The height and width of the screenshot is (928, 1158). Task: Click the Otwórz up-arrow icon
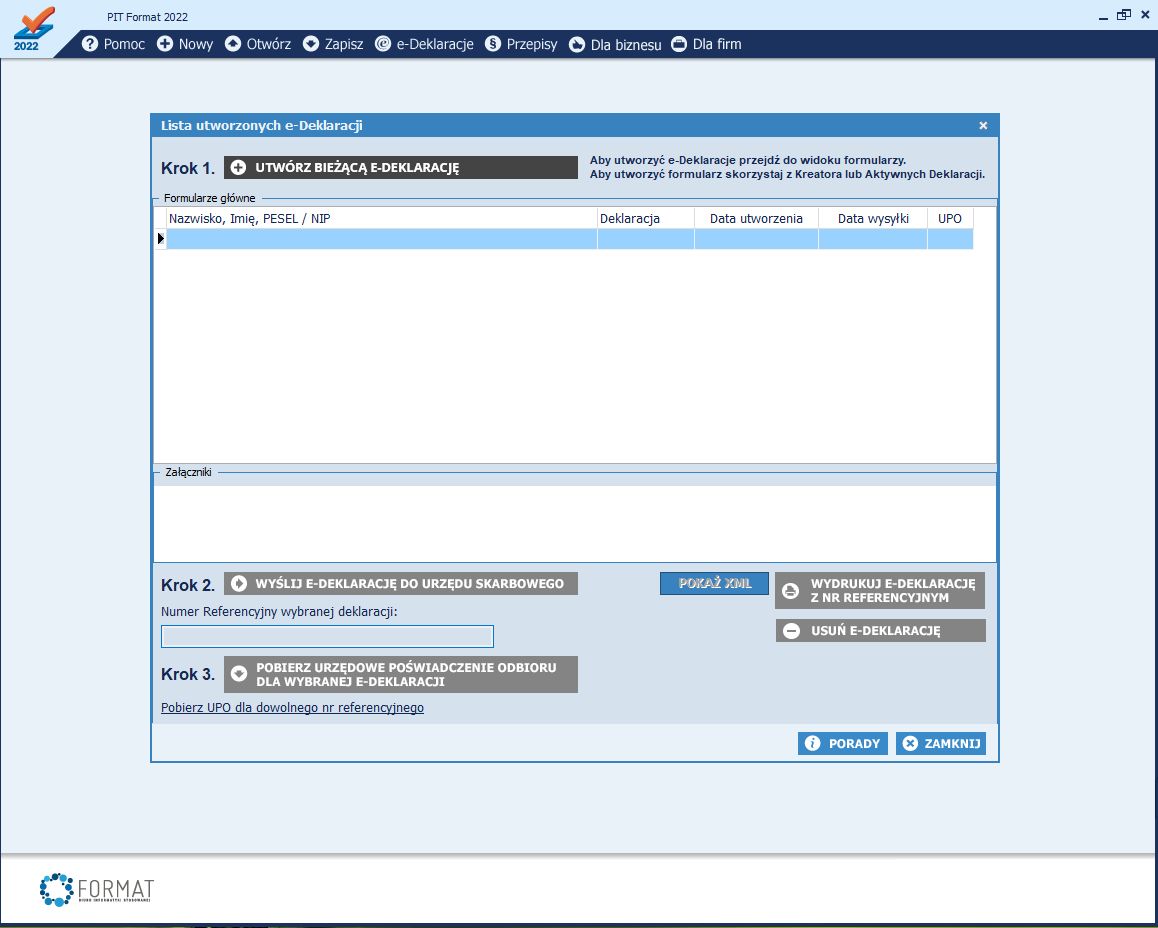[233, 44]
